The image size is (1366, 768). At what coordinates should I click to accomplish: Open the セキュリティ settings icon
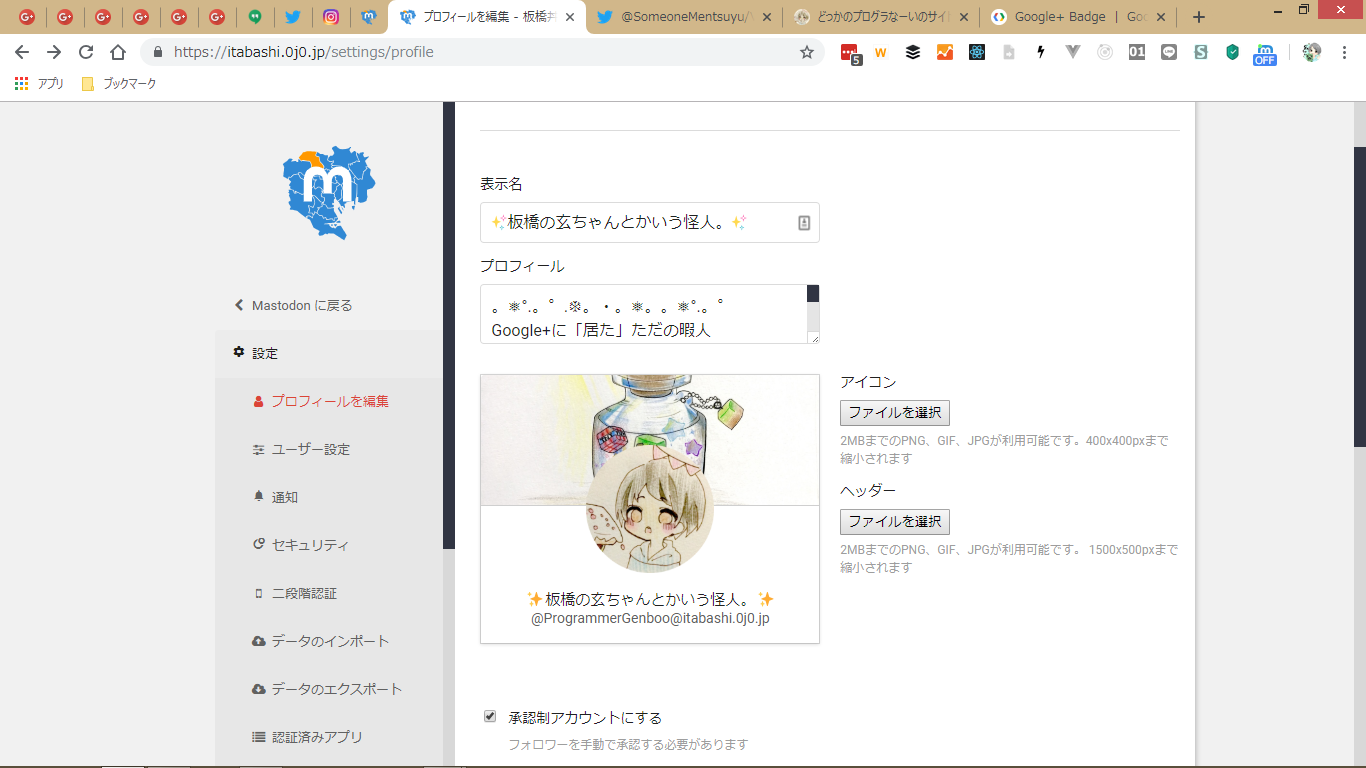(x=258, y=545)
